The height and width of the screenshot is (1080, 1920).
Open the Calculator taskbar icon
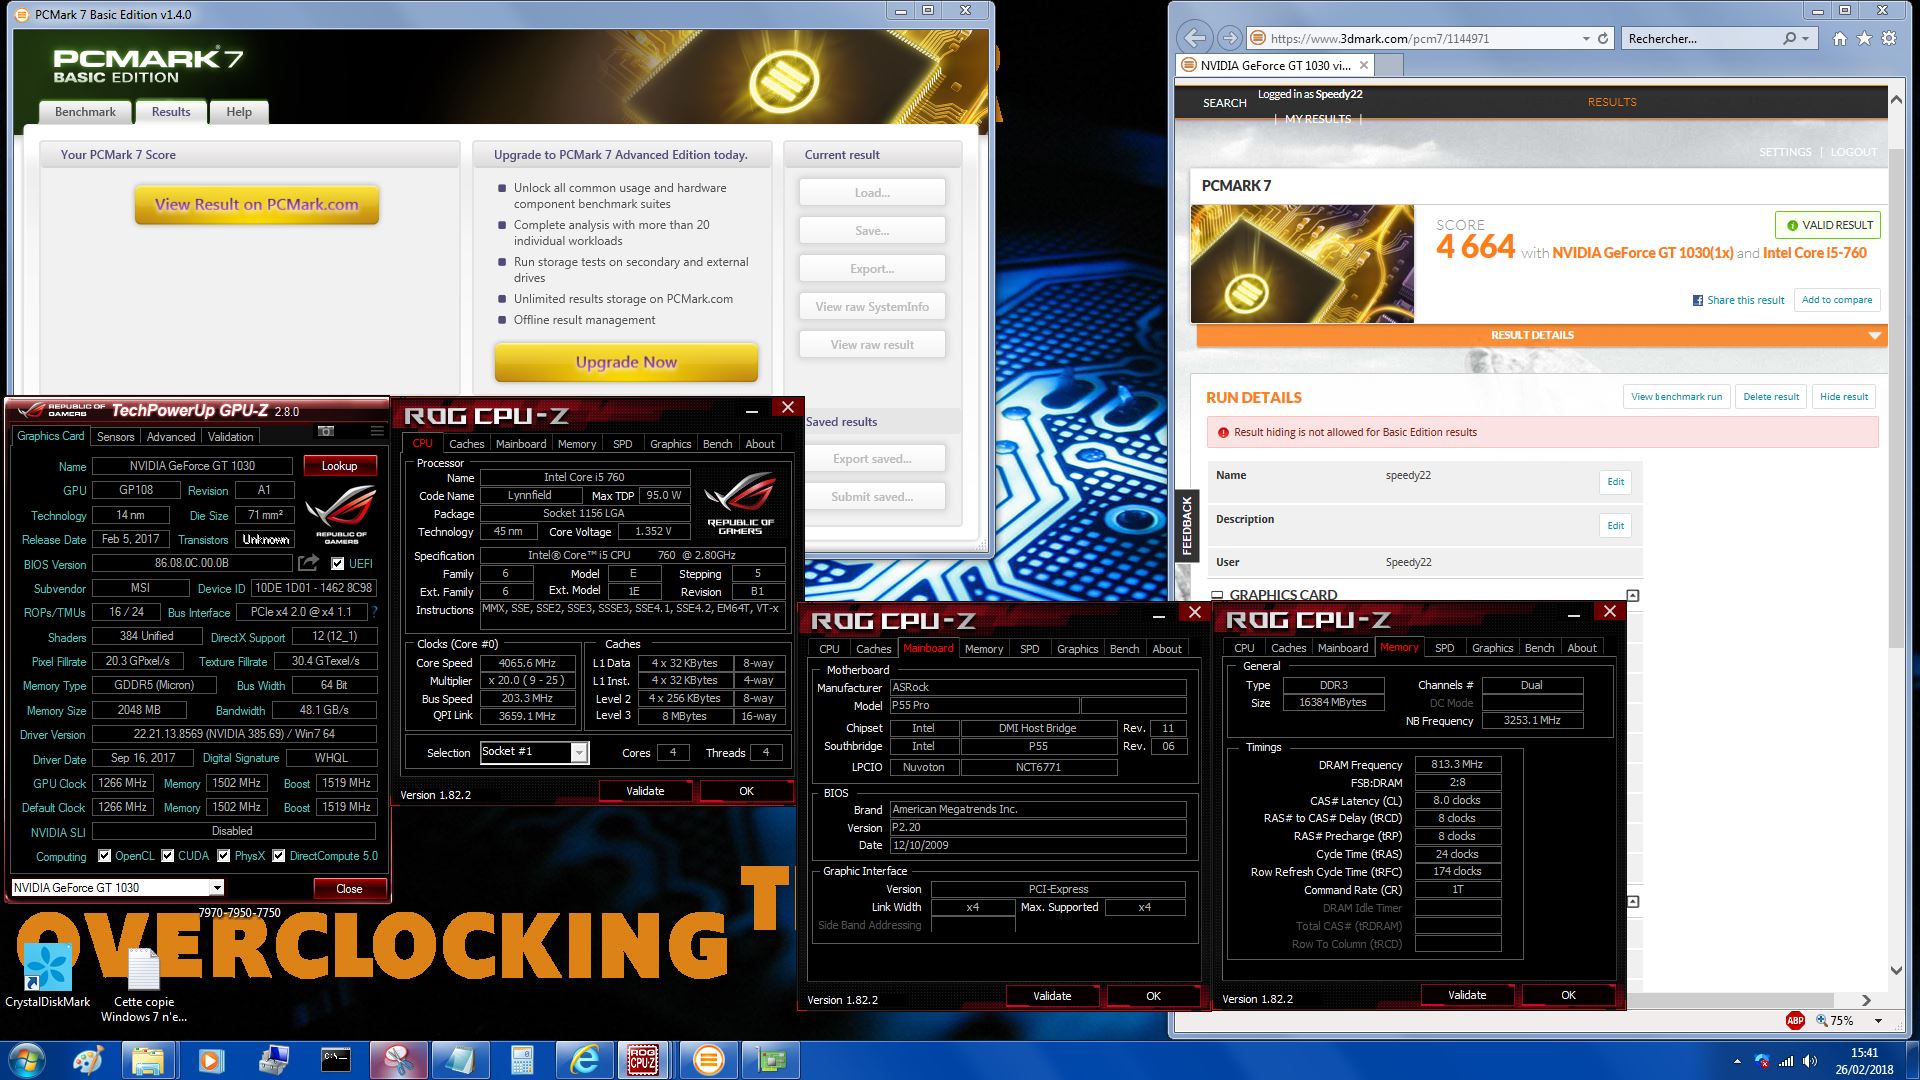coord(522,1060)
